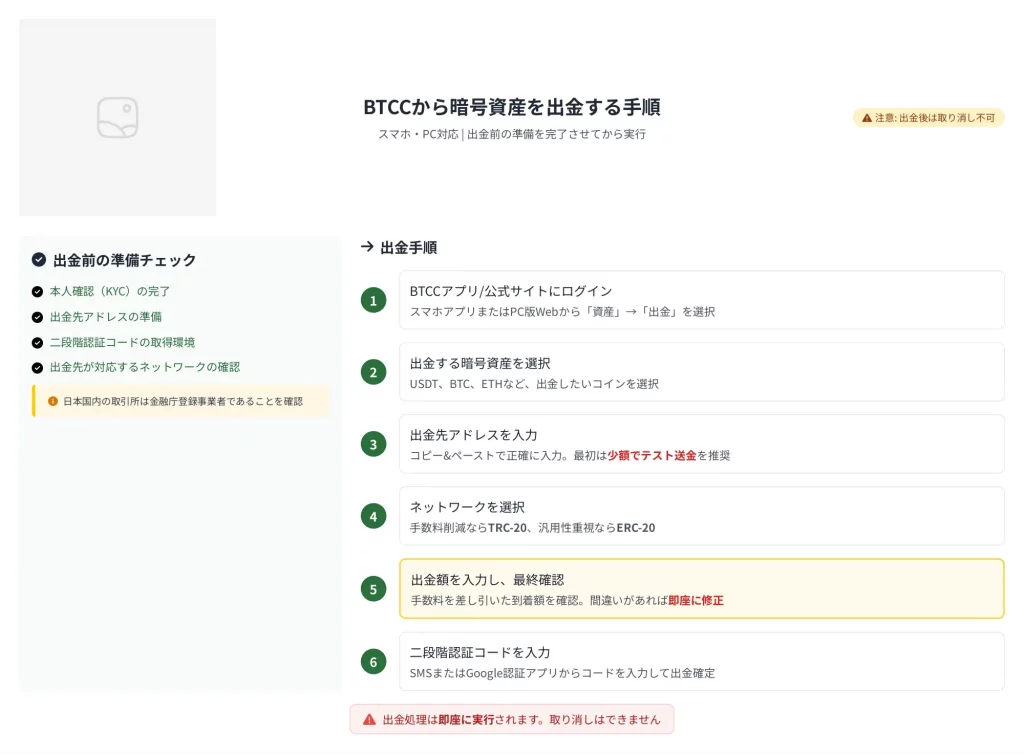
Task: Click the 注意: 出金後は取り消し不可 badge
Action: (x=928, y=118)
